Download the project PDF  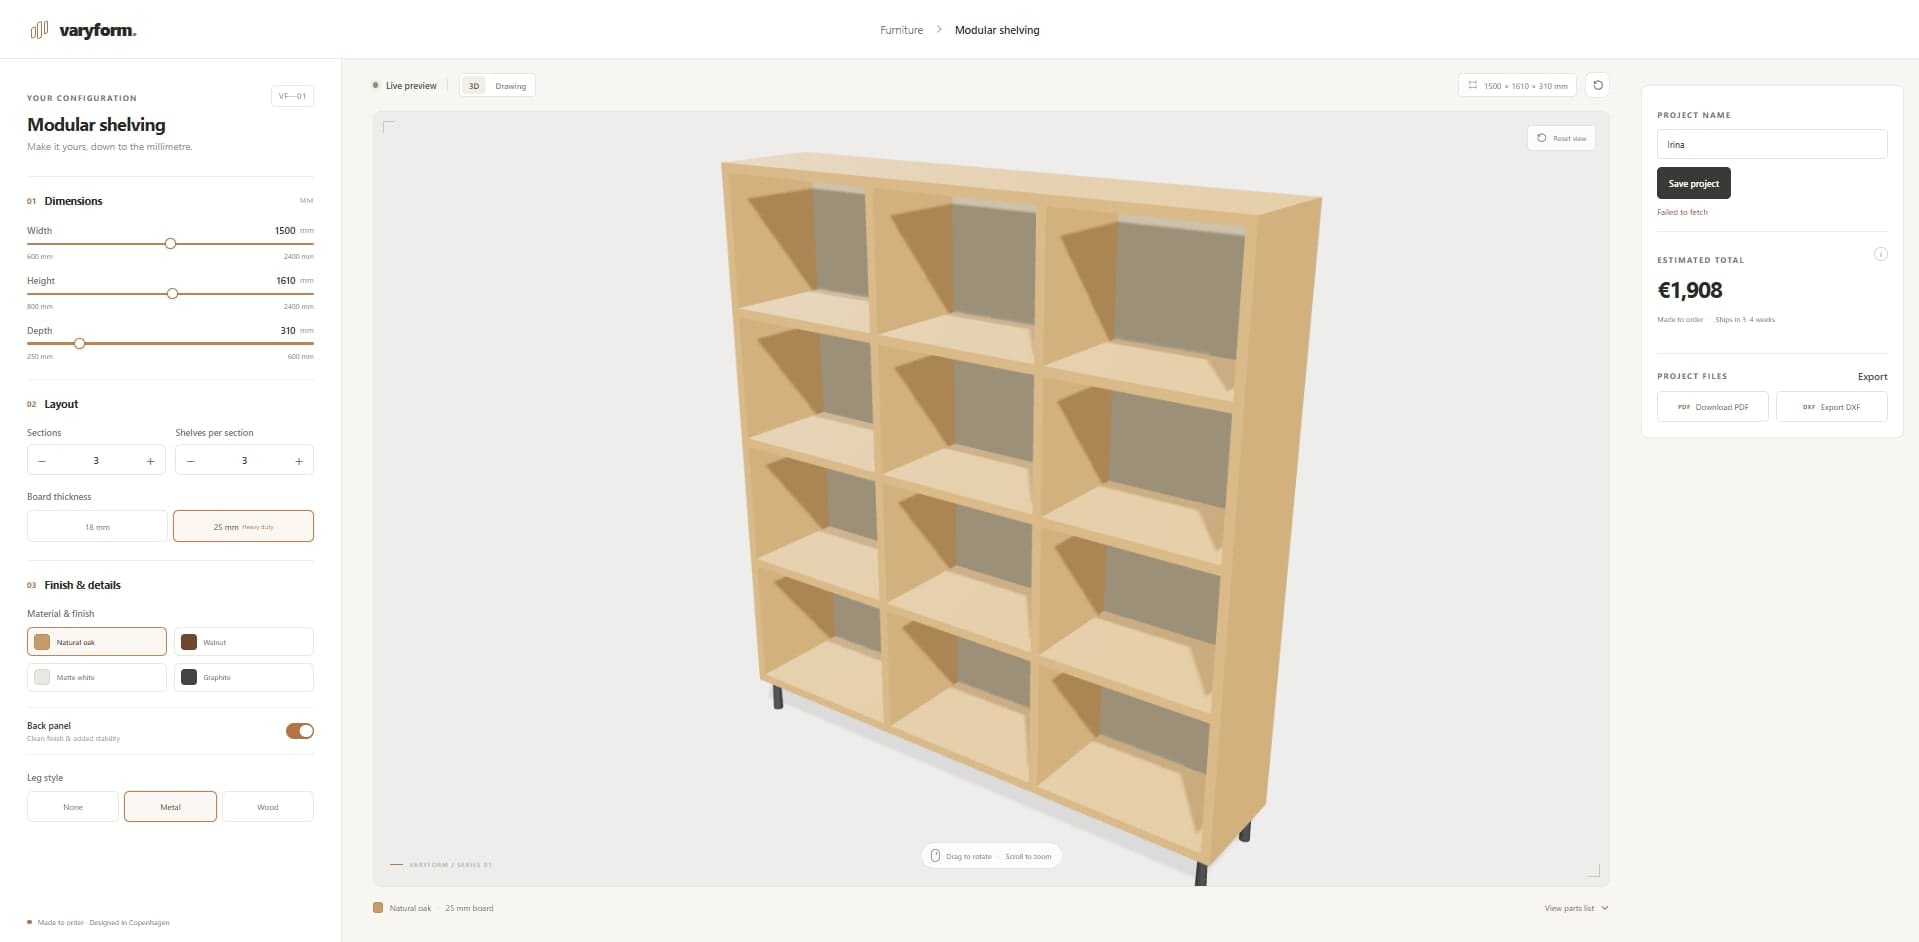click(1712, 407)
